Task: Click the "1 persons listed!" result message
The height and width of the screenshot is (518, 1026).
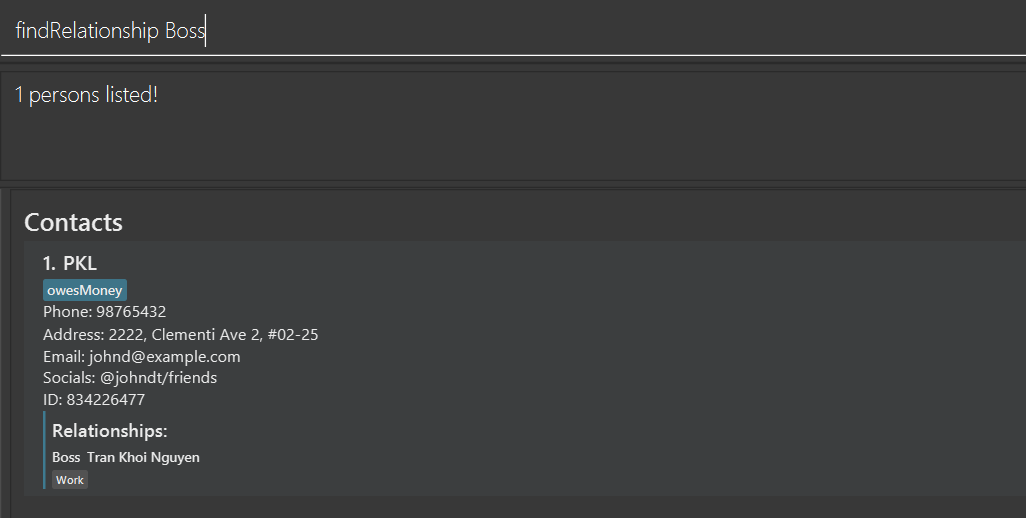Action: (x=86, y=95)
